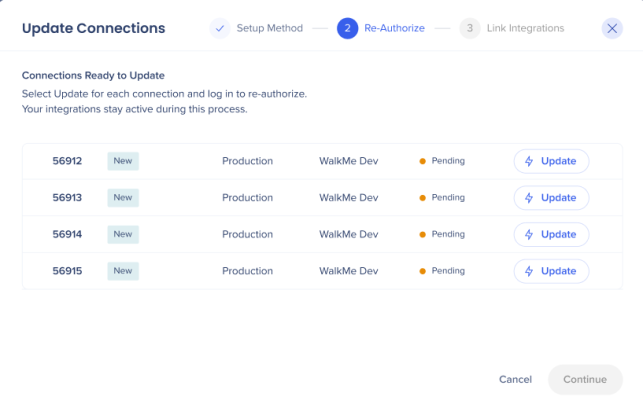Click WalkMe Dev in row 56915
Screen dimensions: 643x415
pos(349,271)
